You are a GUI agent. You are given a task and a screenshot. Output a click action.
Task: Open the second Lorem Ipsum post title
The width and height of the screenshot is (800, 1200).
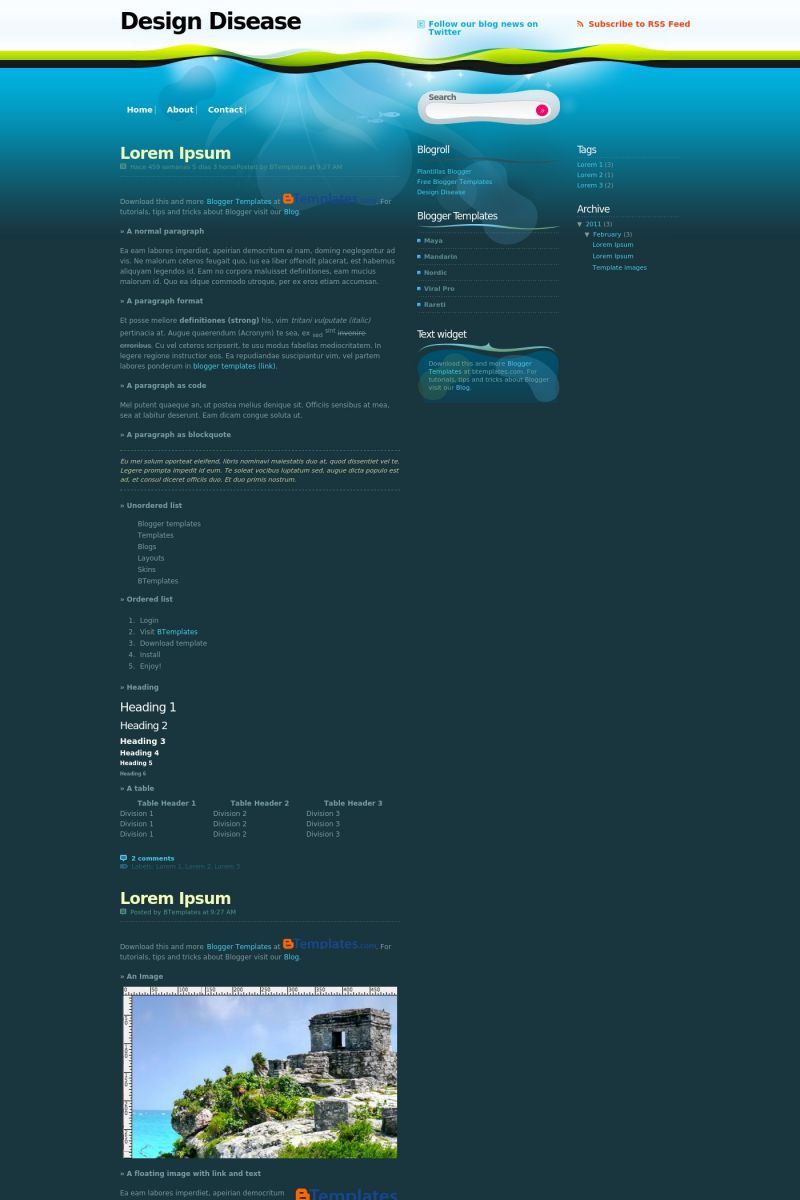pos(175,898)
